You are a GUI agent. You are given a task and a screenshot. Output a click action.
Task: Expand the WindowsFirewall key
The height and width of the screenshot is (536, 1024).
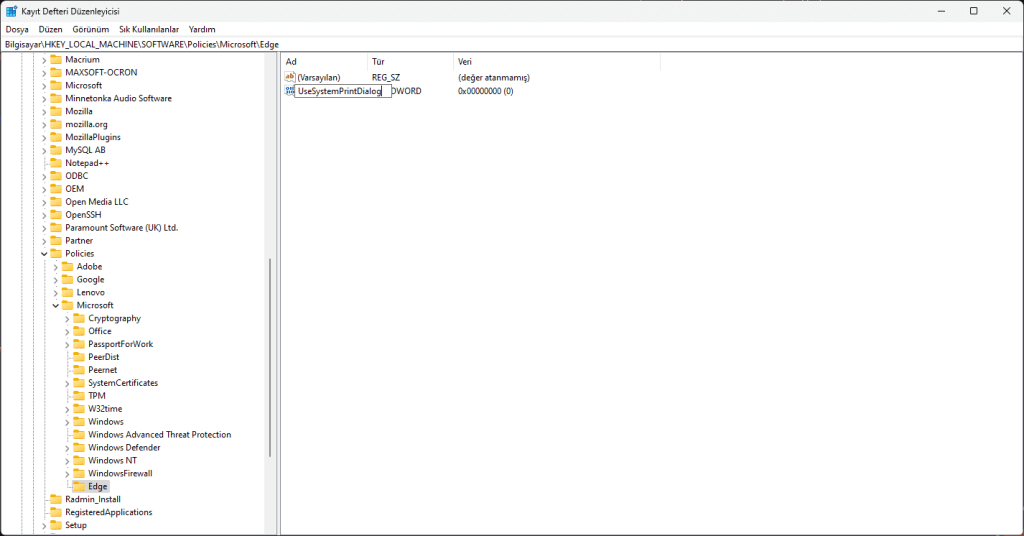[67, 474]
